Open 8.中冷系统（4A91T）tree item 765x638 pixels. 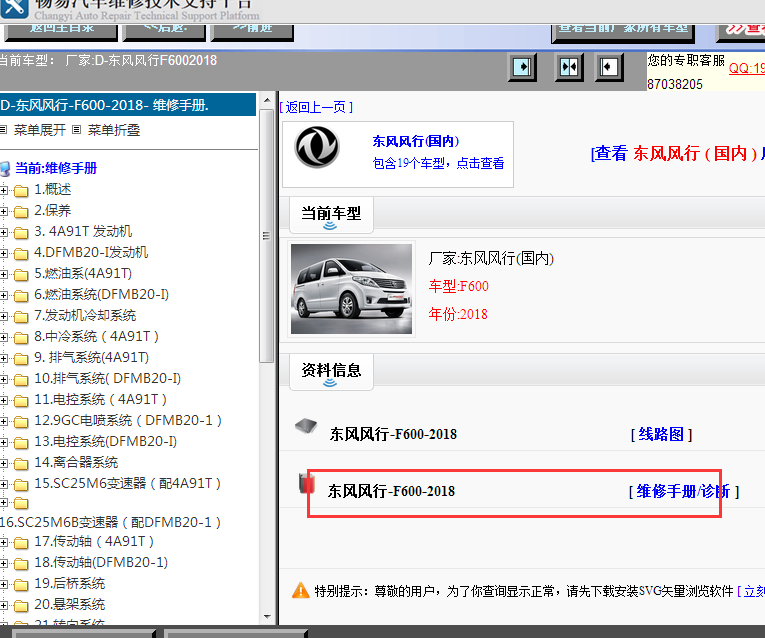click(96, 337)
